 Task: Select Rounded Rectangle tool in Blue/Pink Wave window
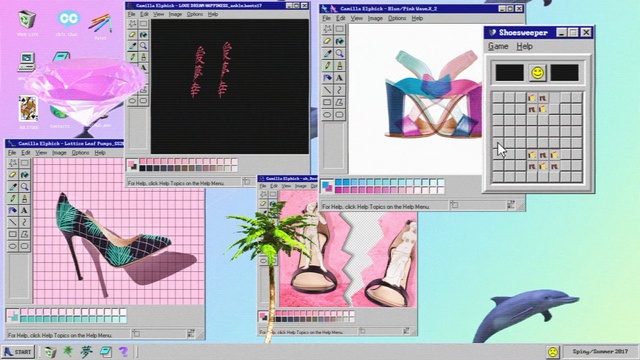(340, 115)
